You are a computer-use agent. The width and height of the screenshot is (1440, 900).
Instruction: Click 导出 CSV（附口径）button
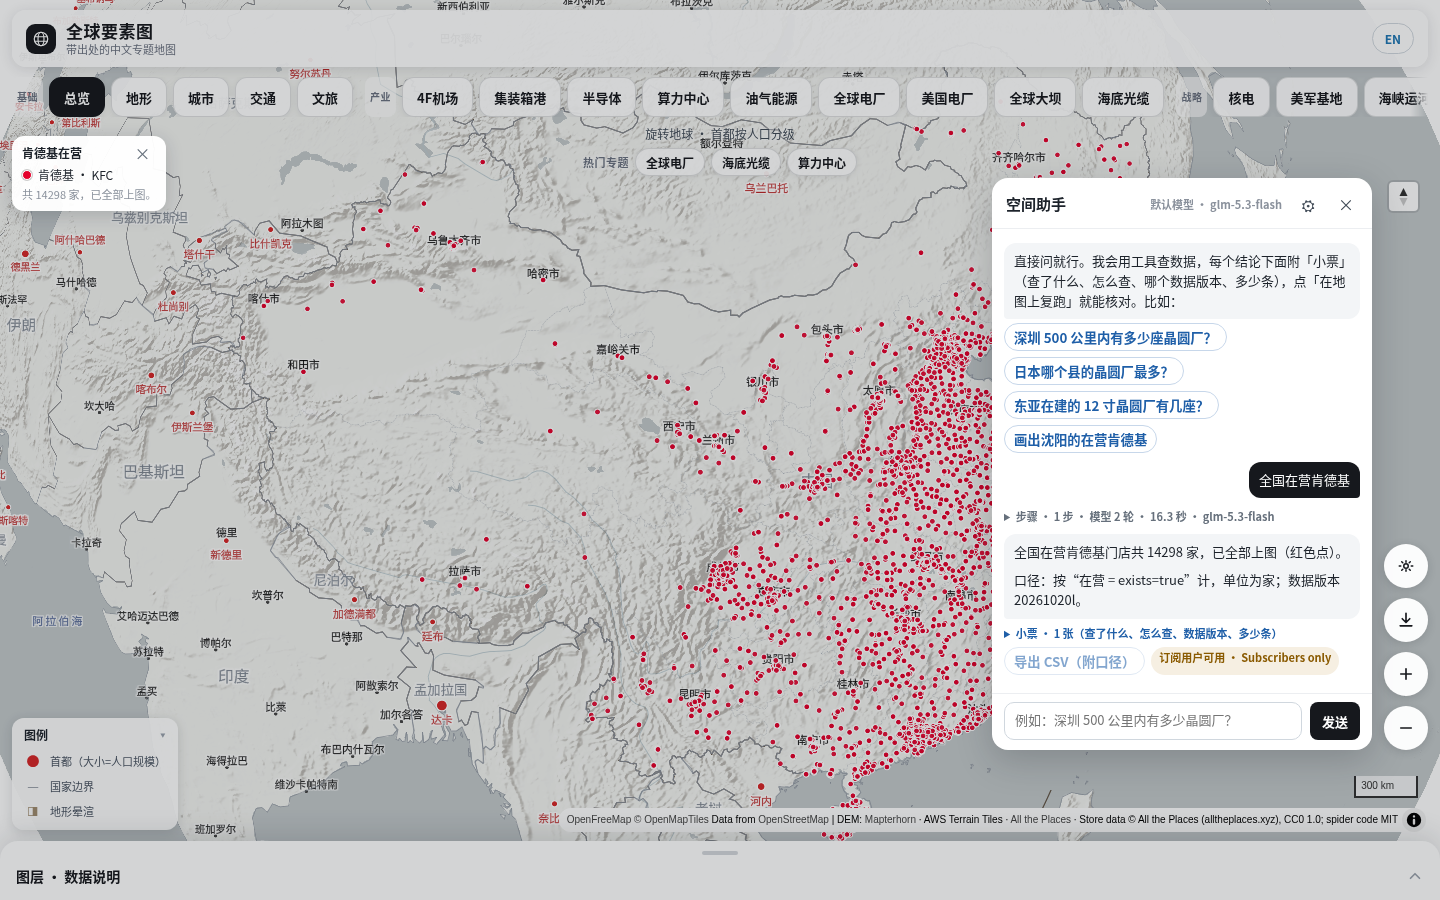pos(1074,662)
